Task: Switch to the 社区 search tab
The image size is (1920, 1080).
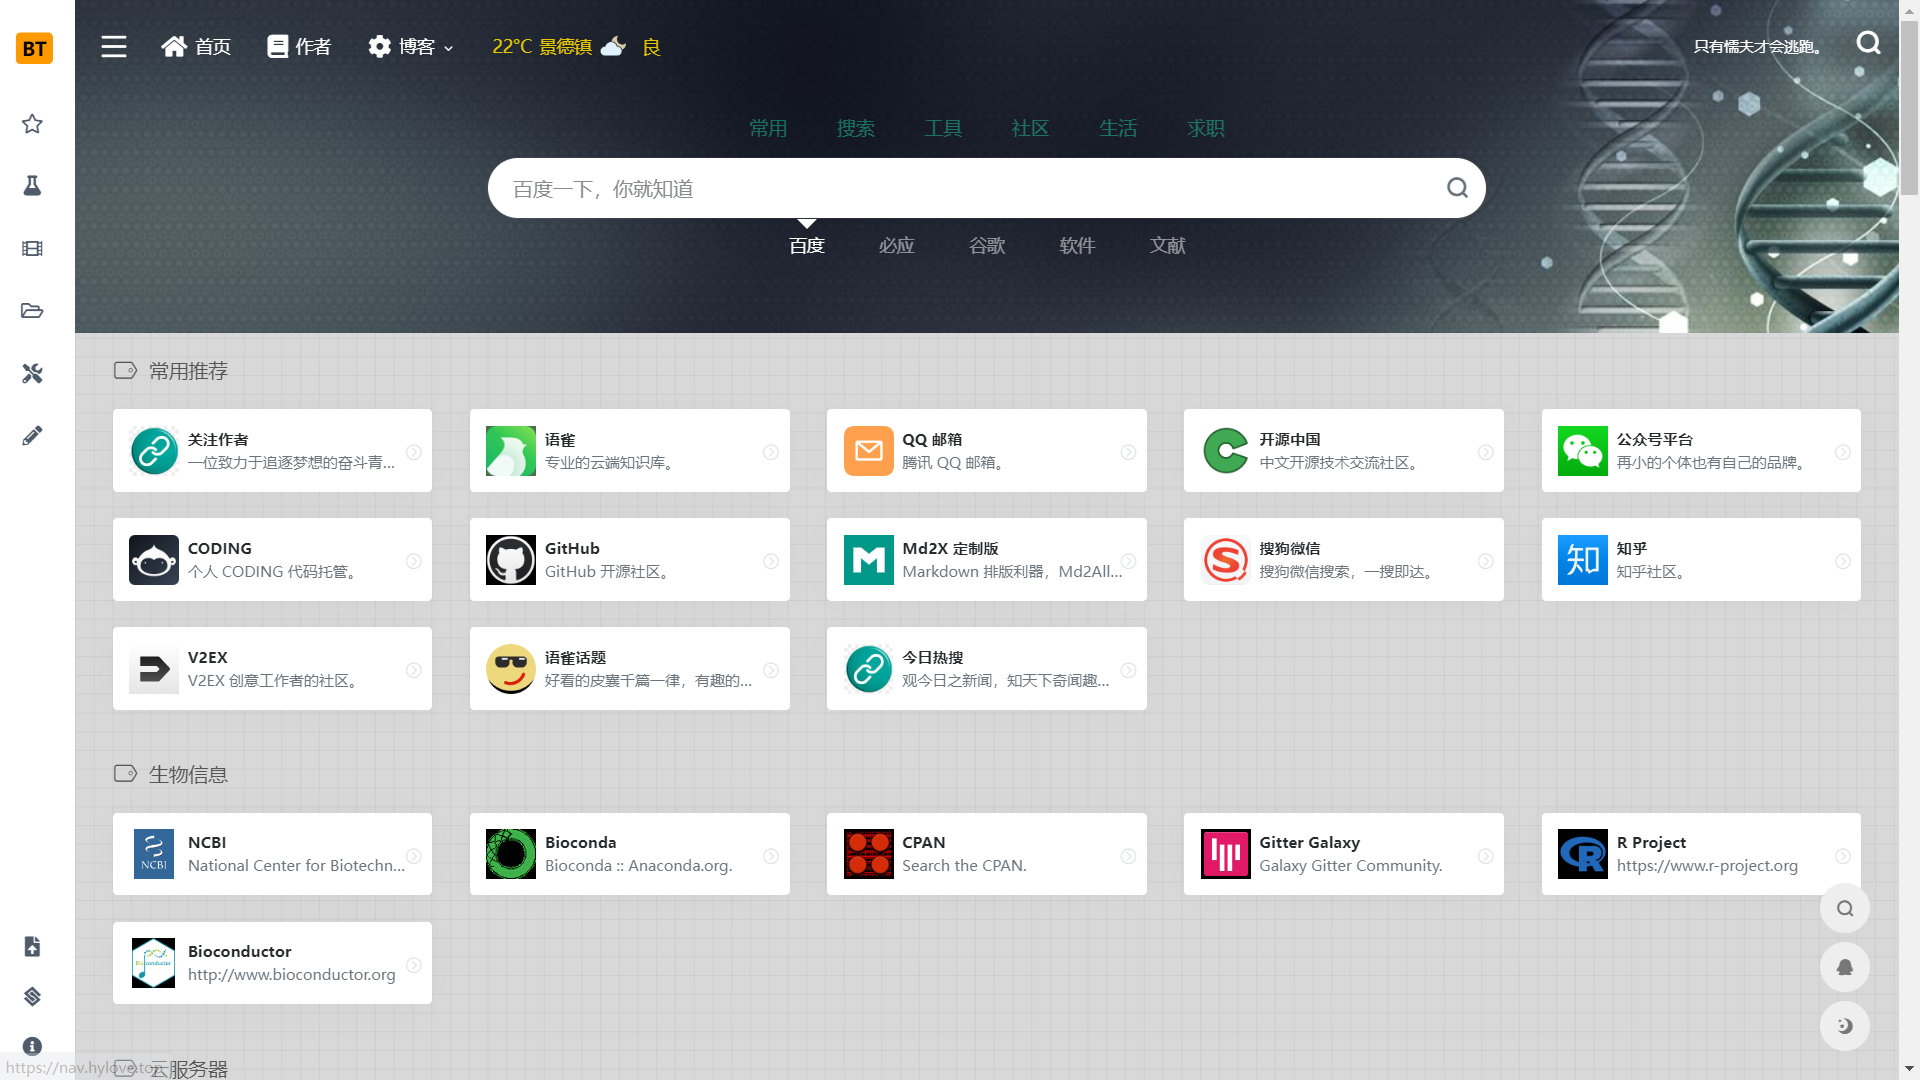Action: (1029, 128)
